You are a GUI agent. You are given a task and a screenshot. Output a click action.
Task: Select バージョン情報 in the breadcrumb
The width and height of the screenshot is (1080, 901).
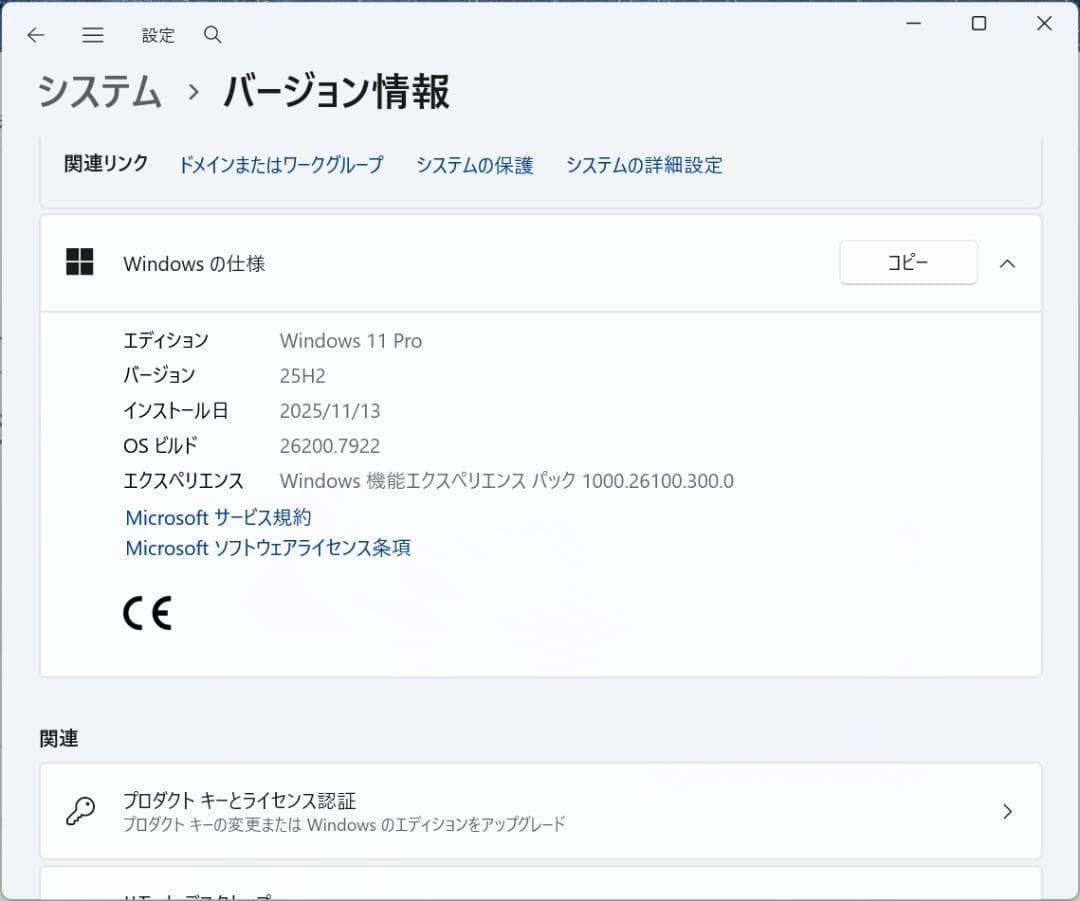tap(336, 91)
